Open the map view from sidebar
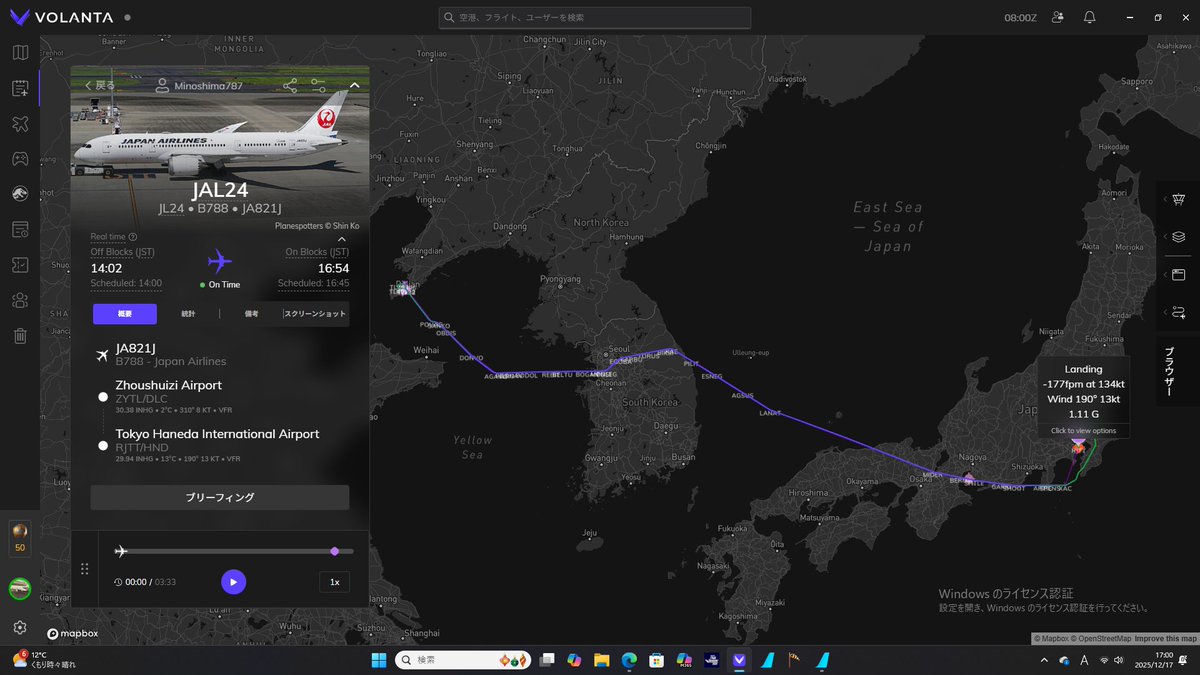 click(x=20, y=53)
